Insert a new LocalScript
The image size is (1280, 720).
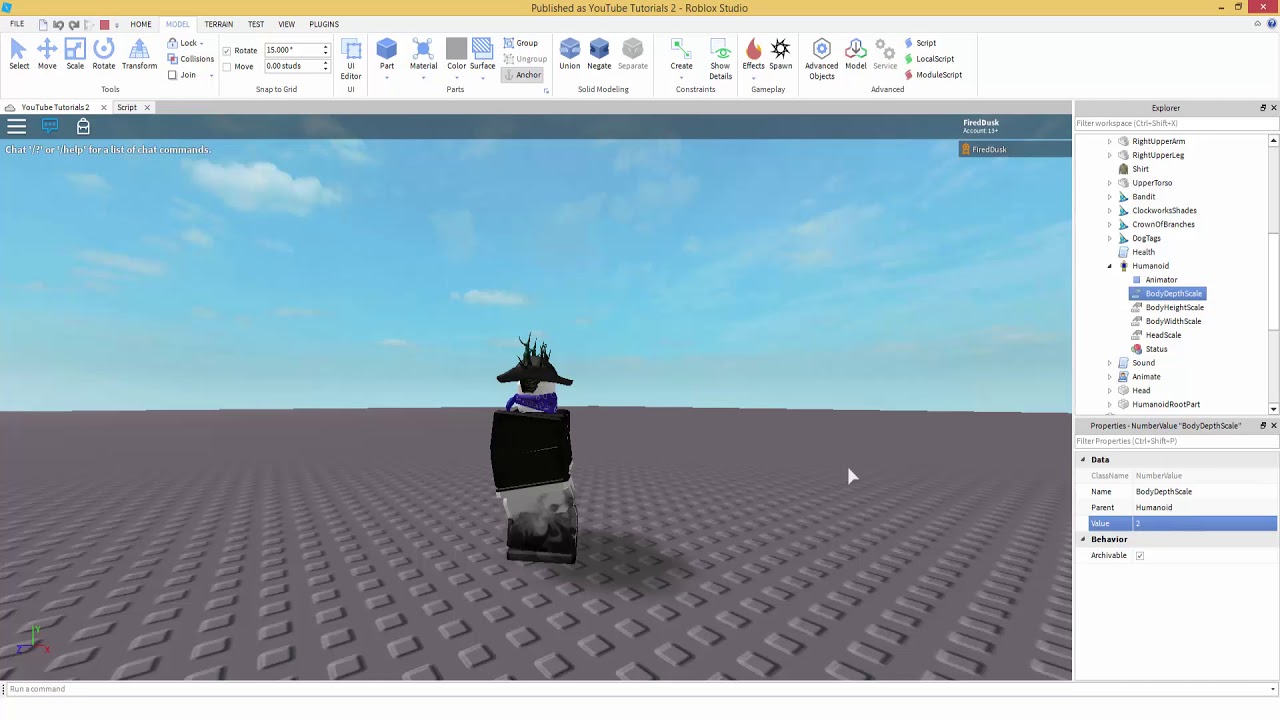(x=929, y=59)
